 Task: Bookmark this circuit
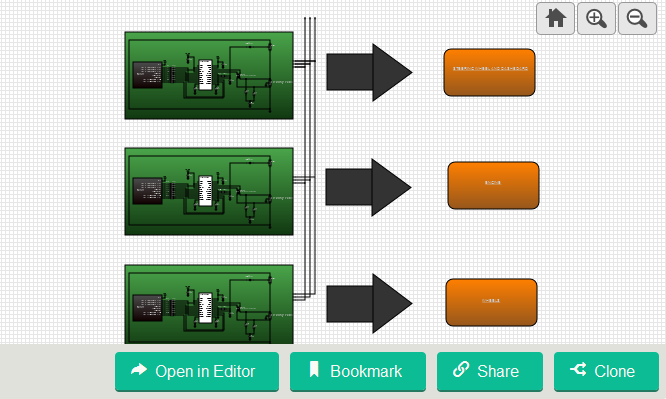tap(358, 371)
